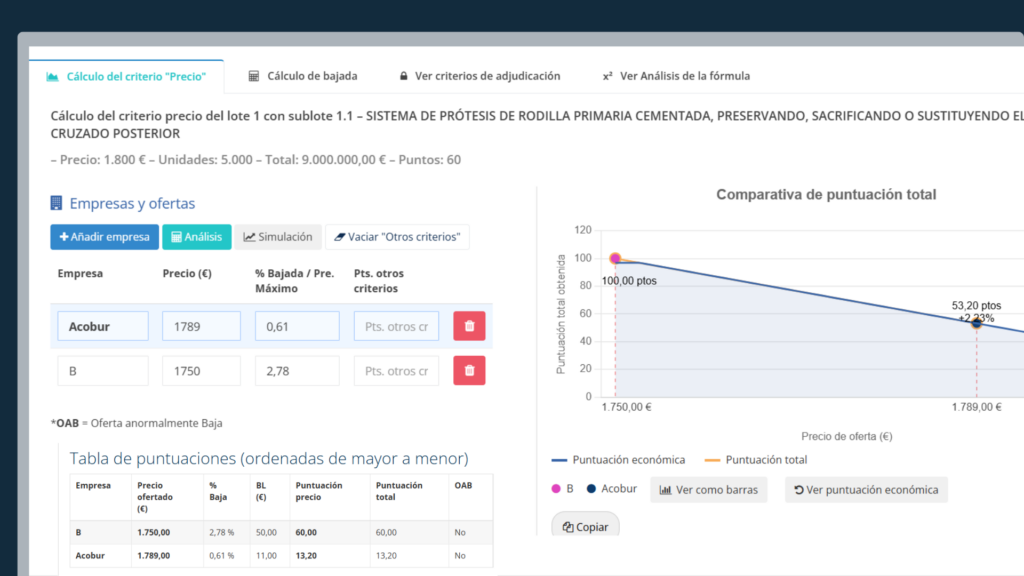Go to Ver Análisis de la fórmula tab
The image size is (1024, 576).
point(676,76)
